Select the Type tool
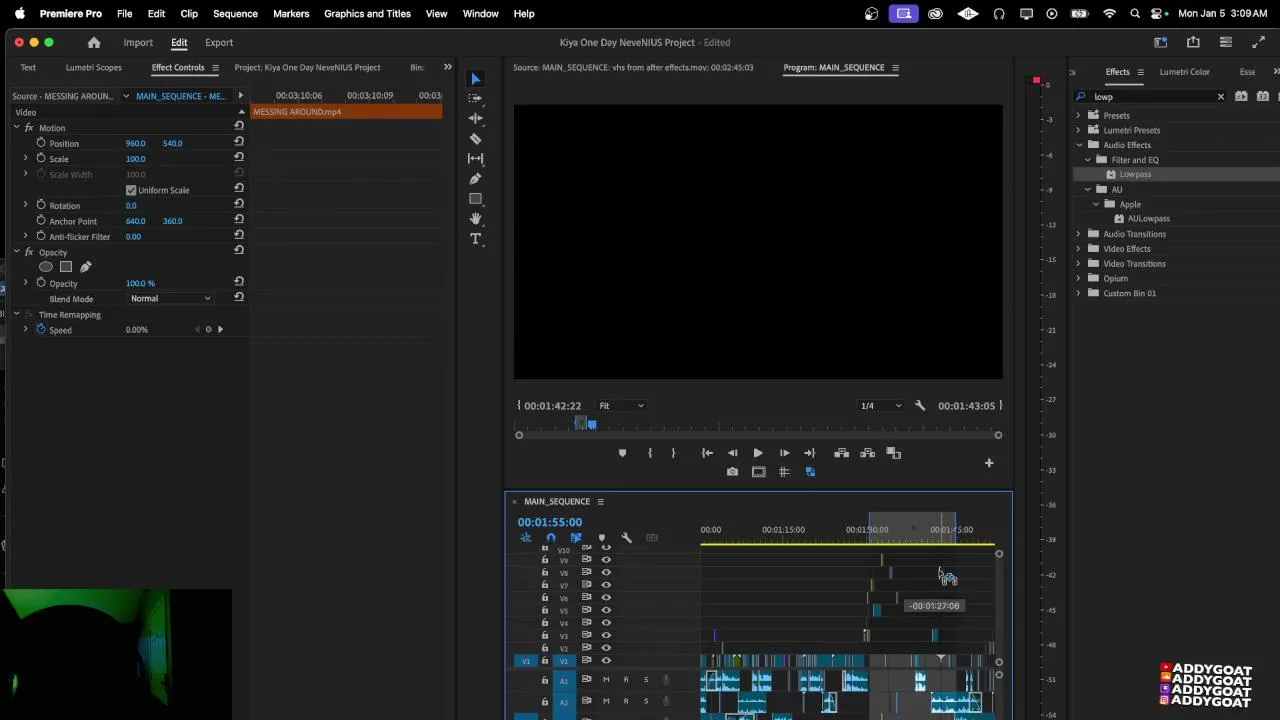 (476, 239)
